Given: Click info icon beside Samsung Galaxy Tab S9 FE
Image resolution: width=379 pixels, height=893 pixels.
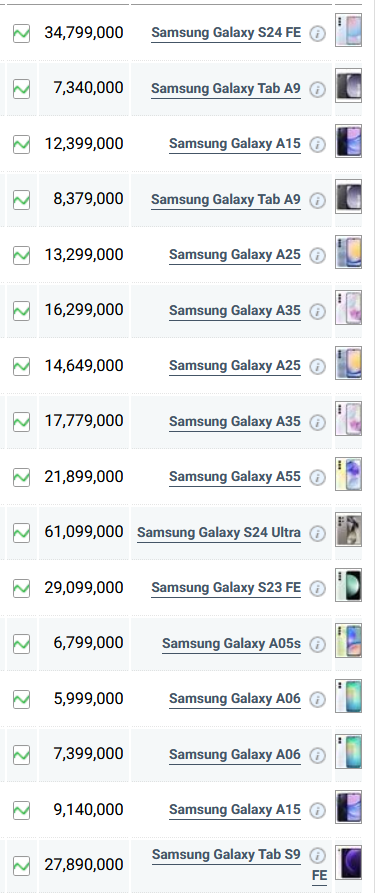Looking at the screenshot, I should click(x=317, y=855).
